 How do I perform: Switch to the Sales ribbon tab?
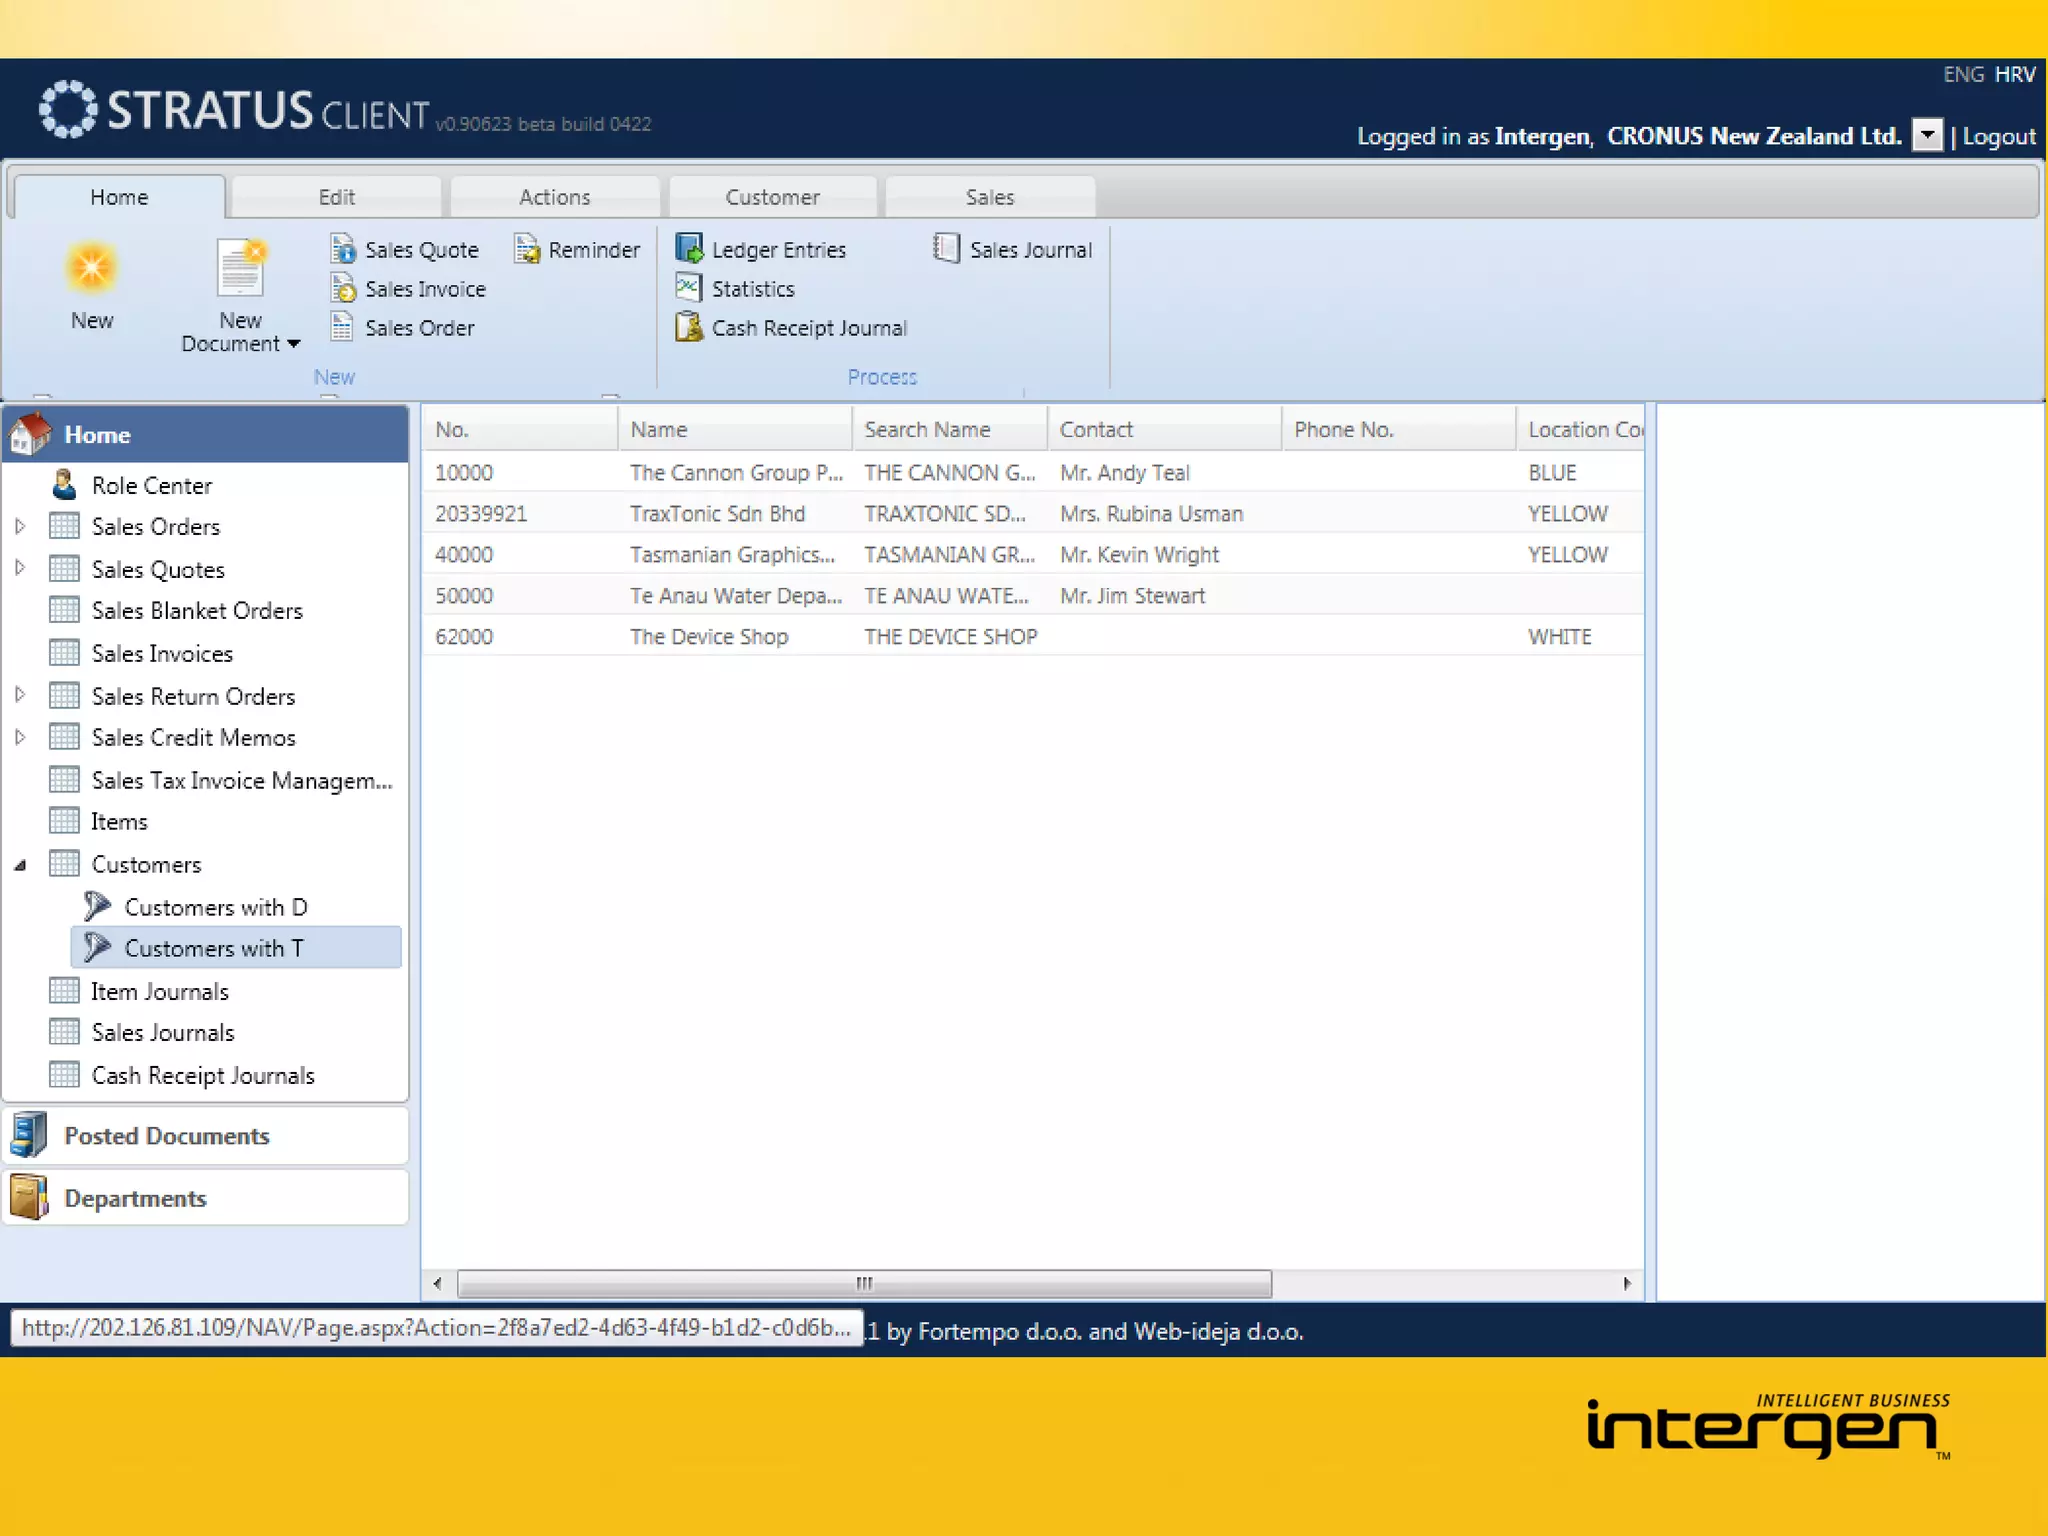pyautogui.click(x=990, y=197)
